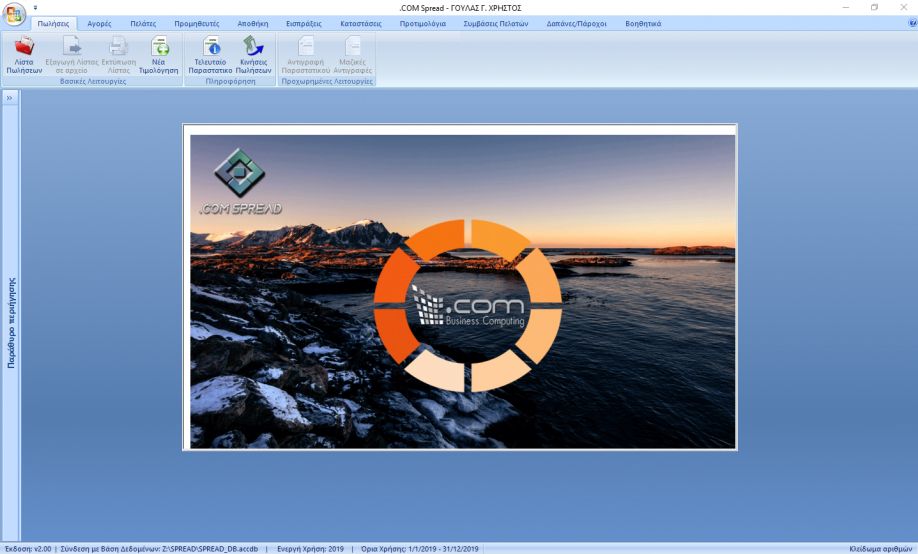Click status bar text Έκδοση: v2.00
Image resolution: width=918 pixels, height=554 pixels.
click(28, 549)
